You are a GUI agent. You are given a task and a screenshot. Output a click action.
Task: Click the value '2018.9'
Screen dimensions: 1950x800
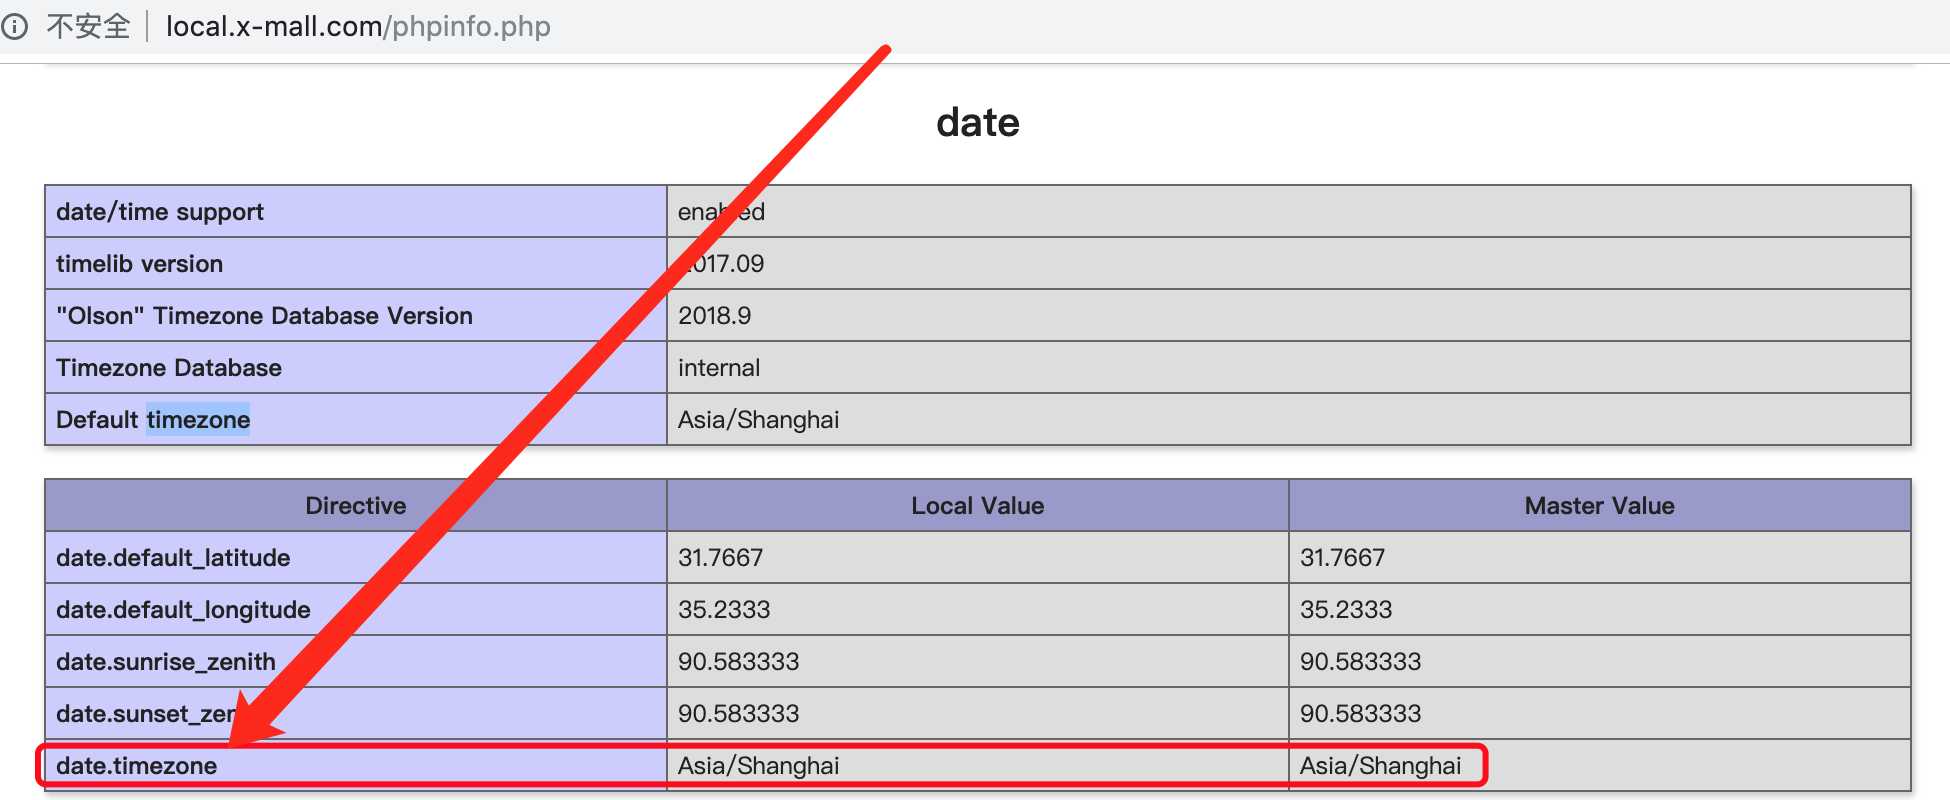coord(714,316)
